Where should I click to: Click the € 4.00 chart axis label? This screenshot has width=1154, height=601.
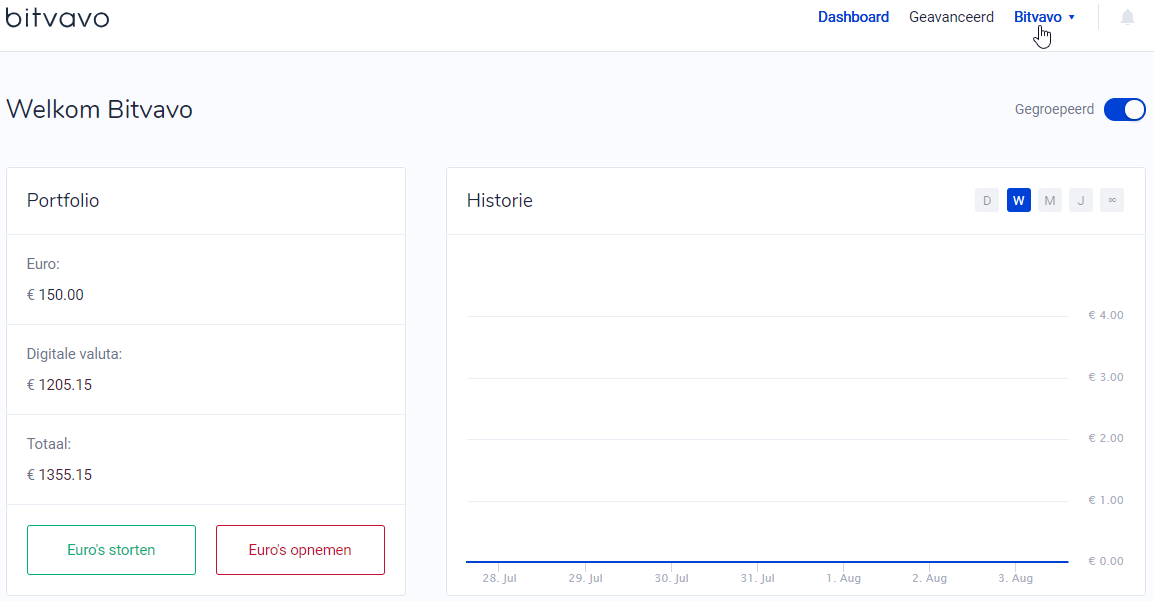point(1106,315)
